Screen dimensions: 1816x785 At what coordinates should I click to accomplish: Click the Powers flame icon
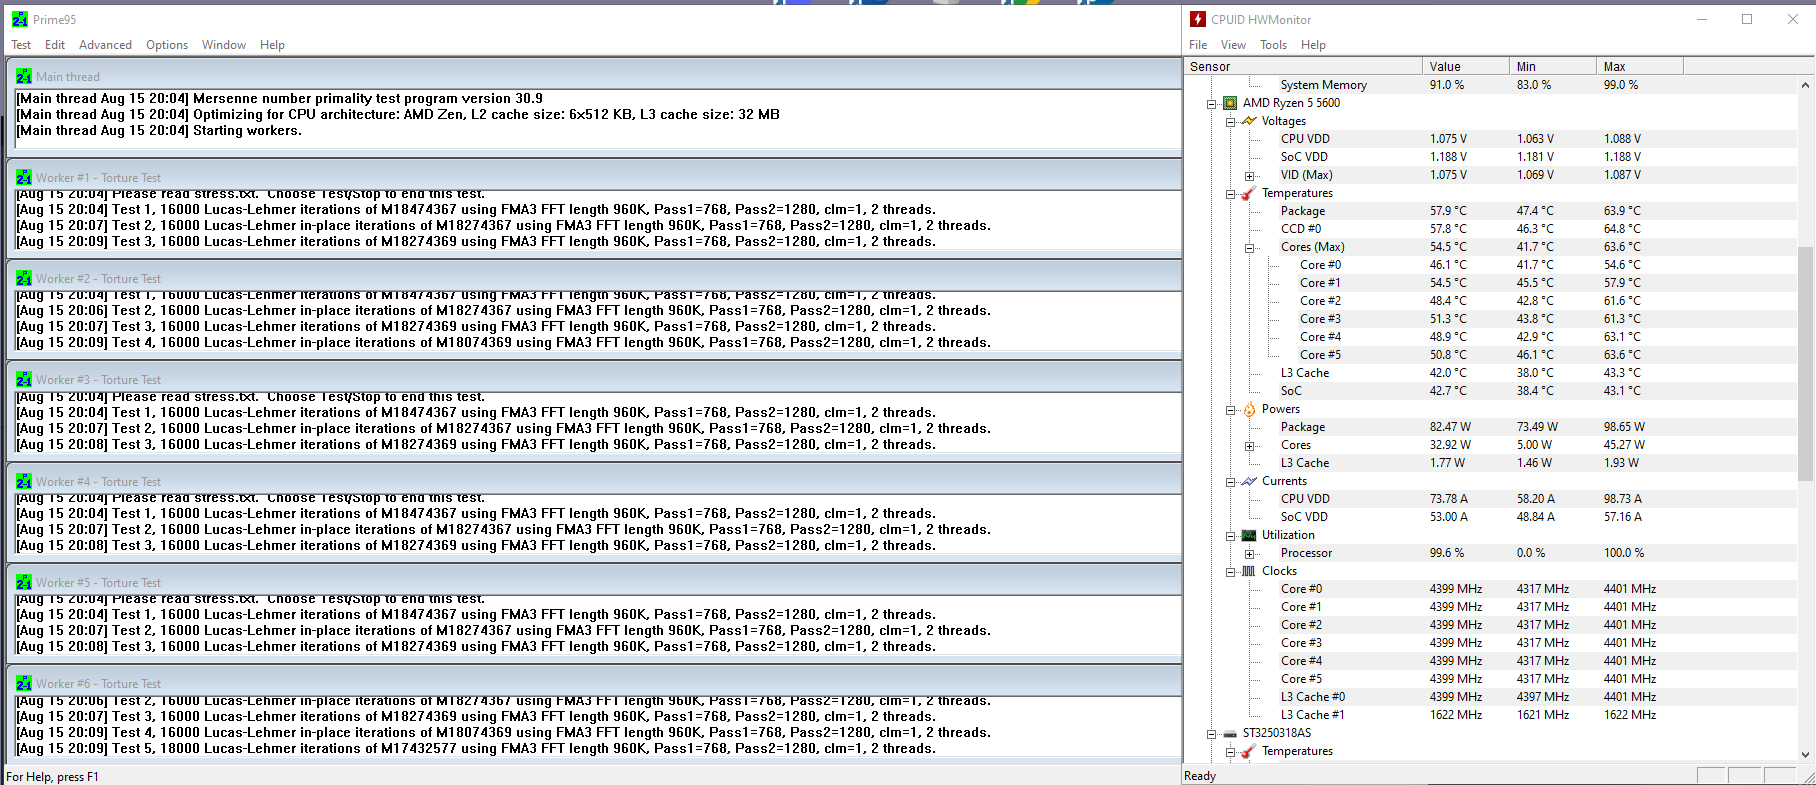pos(1249,409)
